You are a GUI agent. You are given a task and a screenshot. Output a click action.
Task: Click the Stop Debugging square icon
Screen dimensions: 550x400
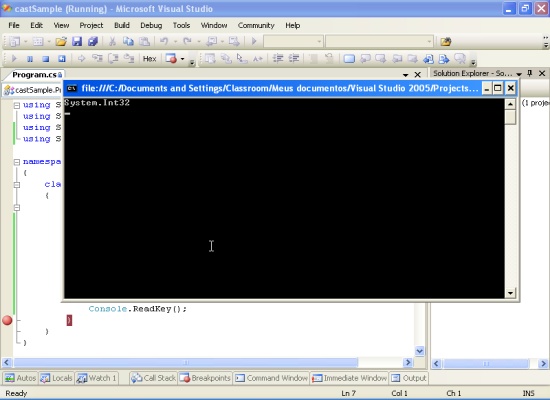46,59
